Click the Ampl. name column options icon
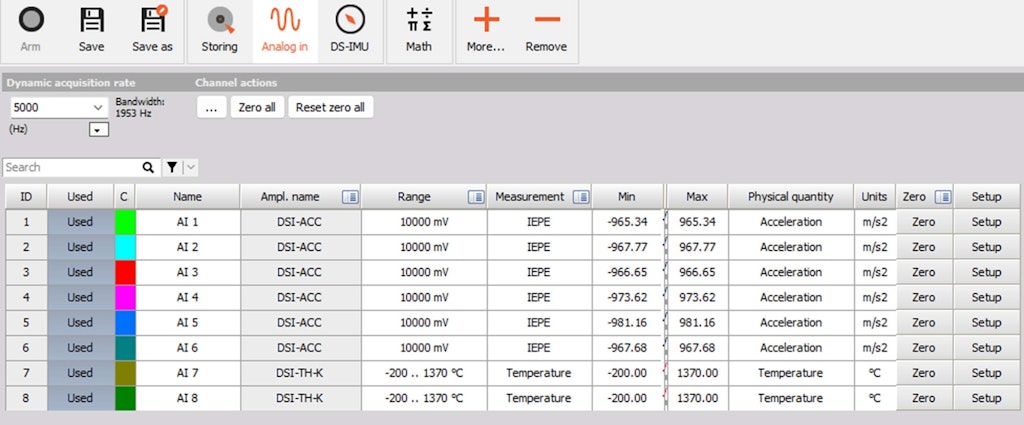The height and width of the screenshot is (425, 1024). (x=350, y=197)
